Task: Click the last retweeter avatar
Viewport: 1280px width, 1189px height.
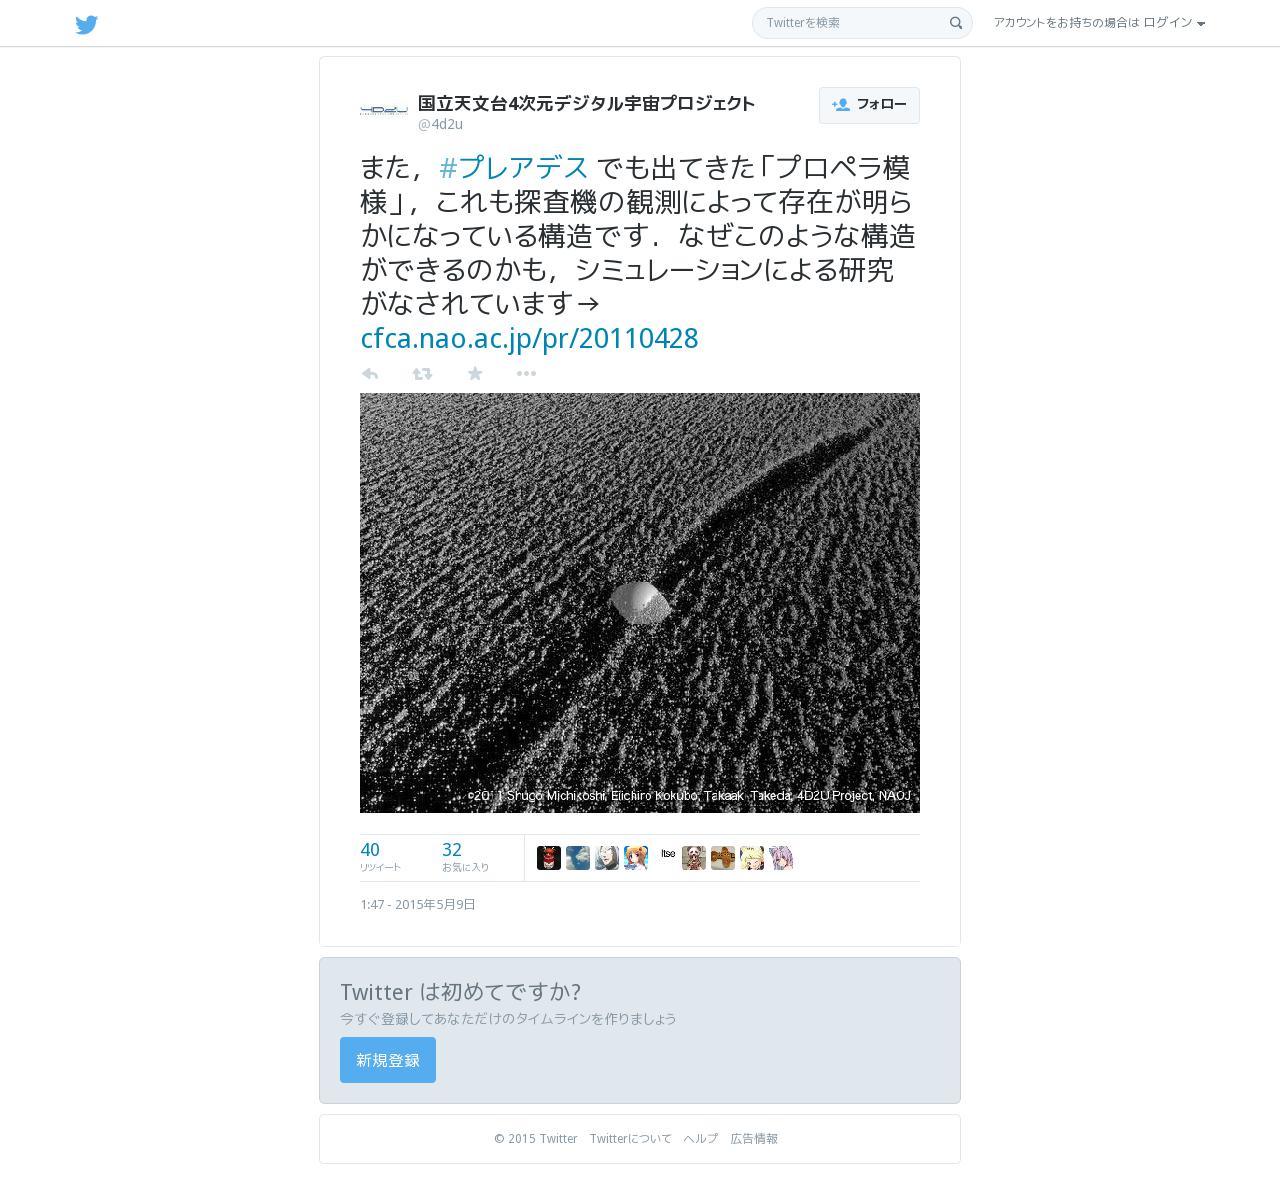Action: point(781,858)
